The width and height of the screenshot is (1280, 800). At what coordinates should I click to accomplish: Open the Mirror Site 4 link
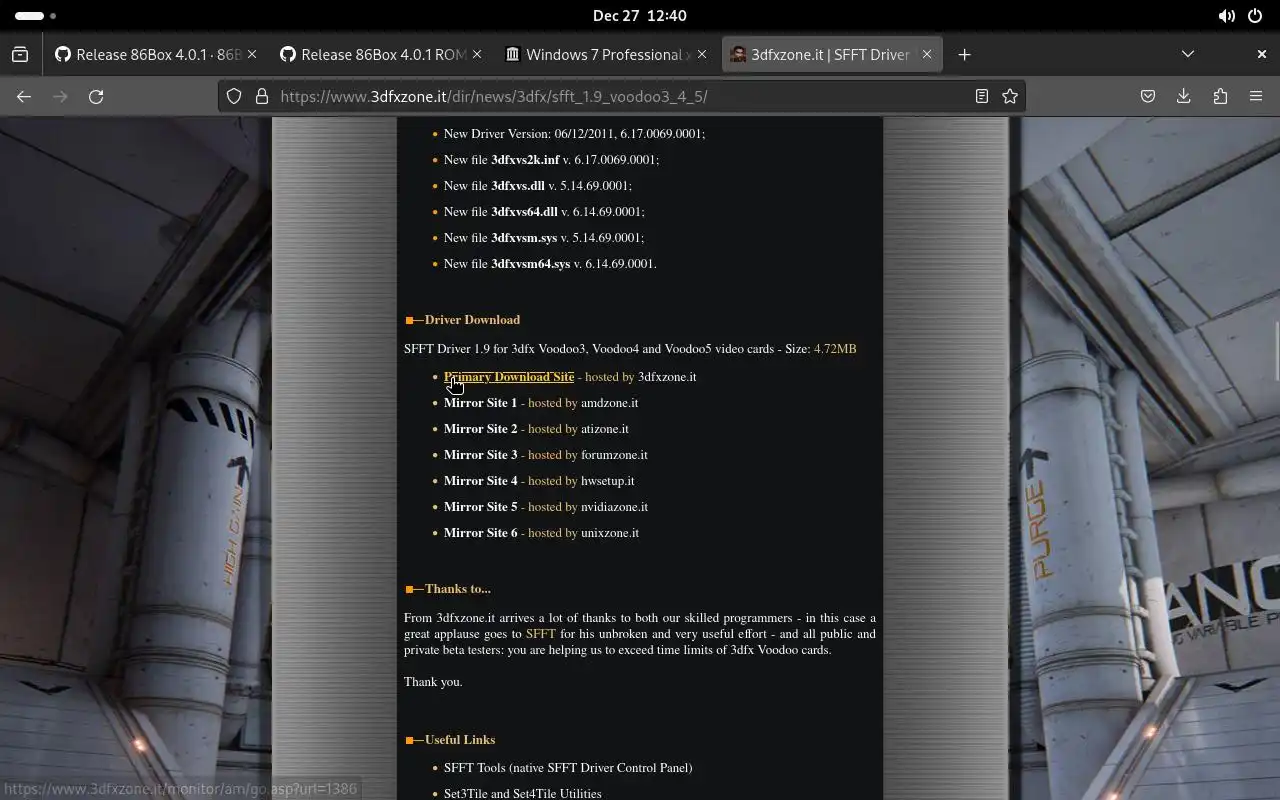(x=481, y=481)
